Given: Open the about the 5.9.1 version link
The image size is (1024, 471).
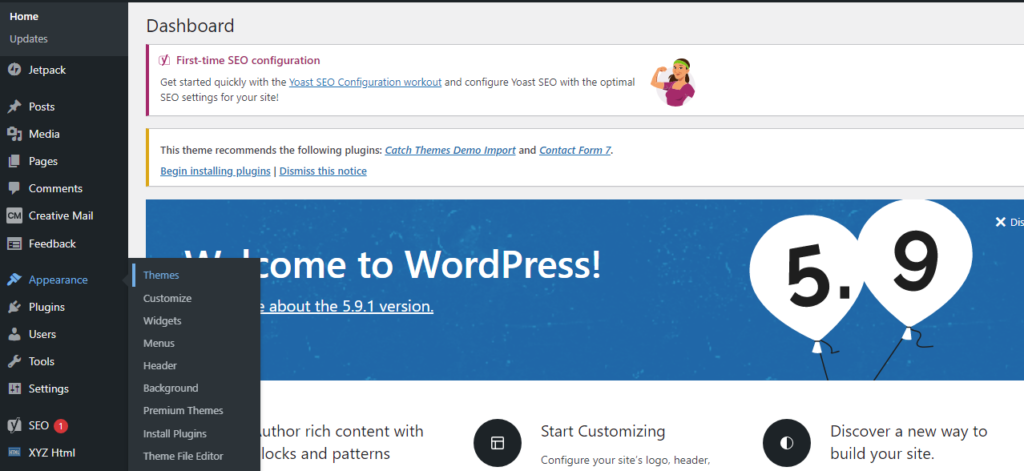Looking at the screenshot, I should 347,306.
